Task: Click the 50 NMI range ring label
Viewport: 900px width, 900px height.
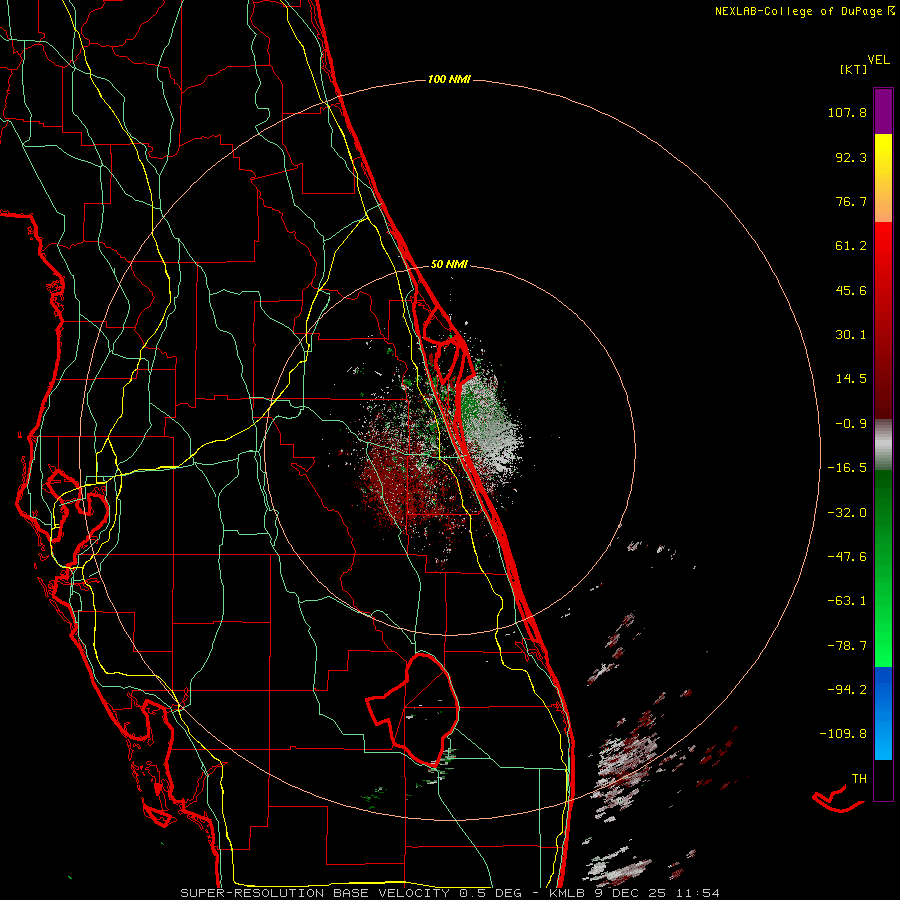Action: click(x=449, y=264)
